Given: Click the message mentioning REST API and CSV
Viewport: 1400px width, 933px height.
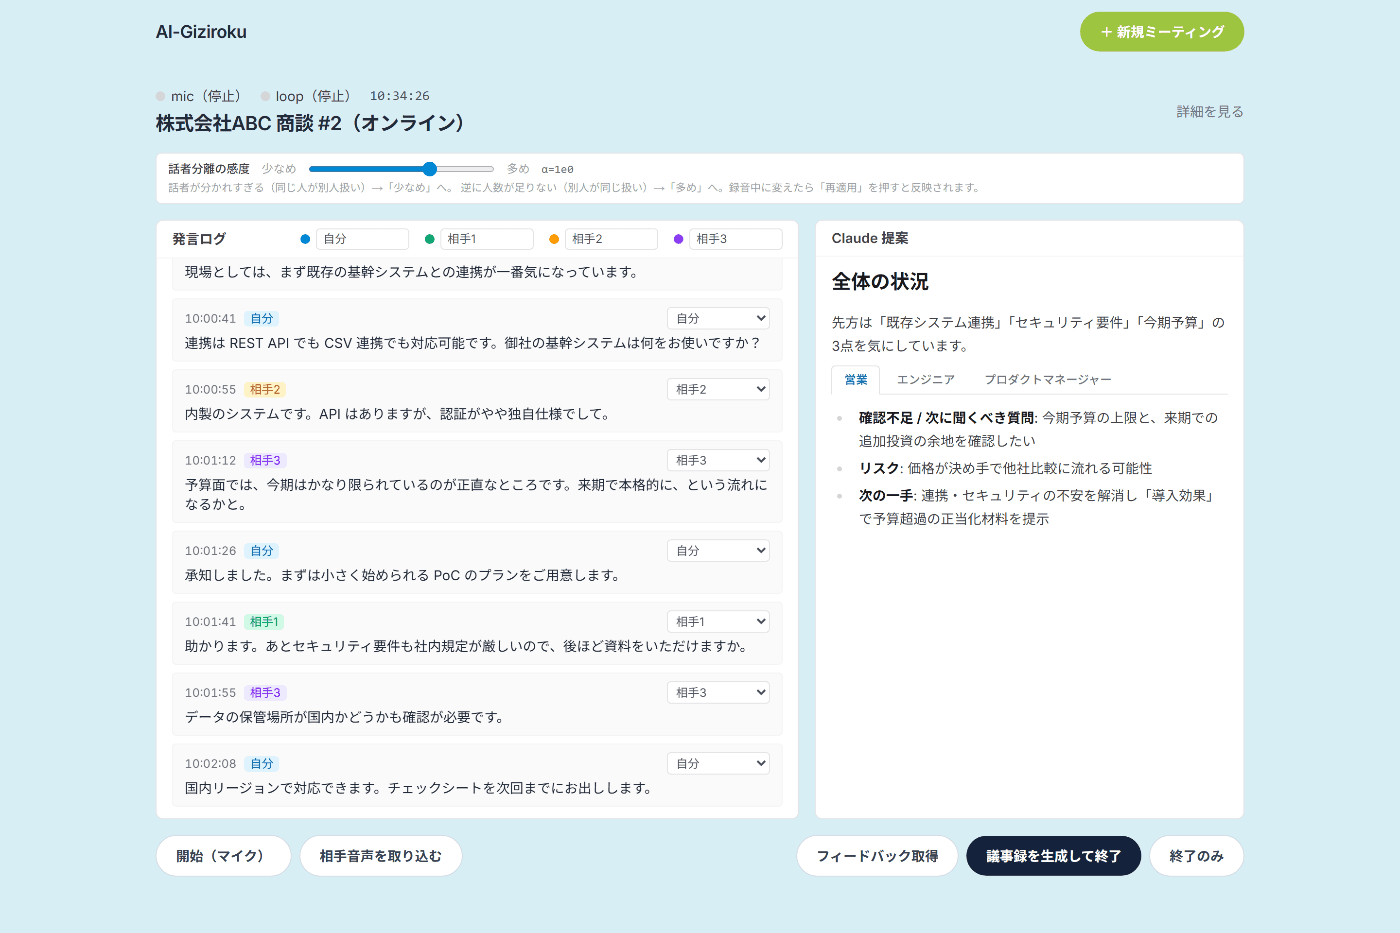Looking at the screenshot, I should point(473,343).
